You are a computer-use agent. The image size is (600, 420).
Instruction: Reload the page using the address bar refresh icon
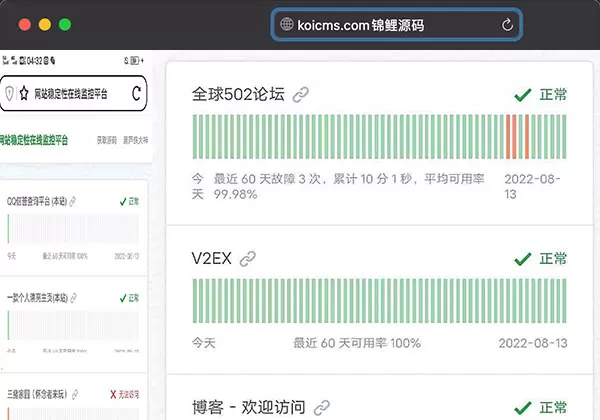point(507,25)
